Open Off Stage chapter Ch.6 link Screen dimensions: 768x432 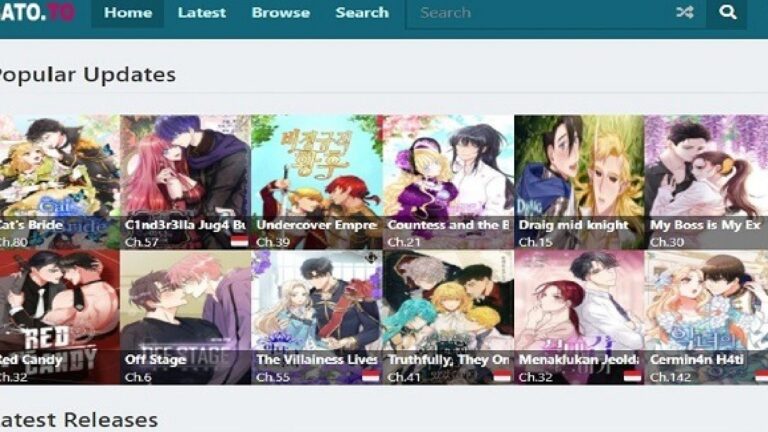point(138,377)
